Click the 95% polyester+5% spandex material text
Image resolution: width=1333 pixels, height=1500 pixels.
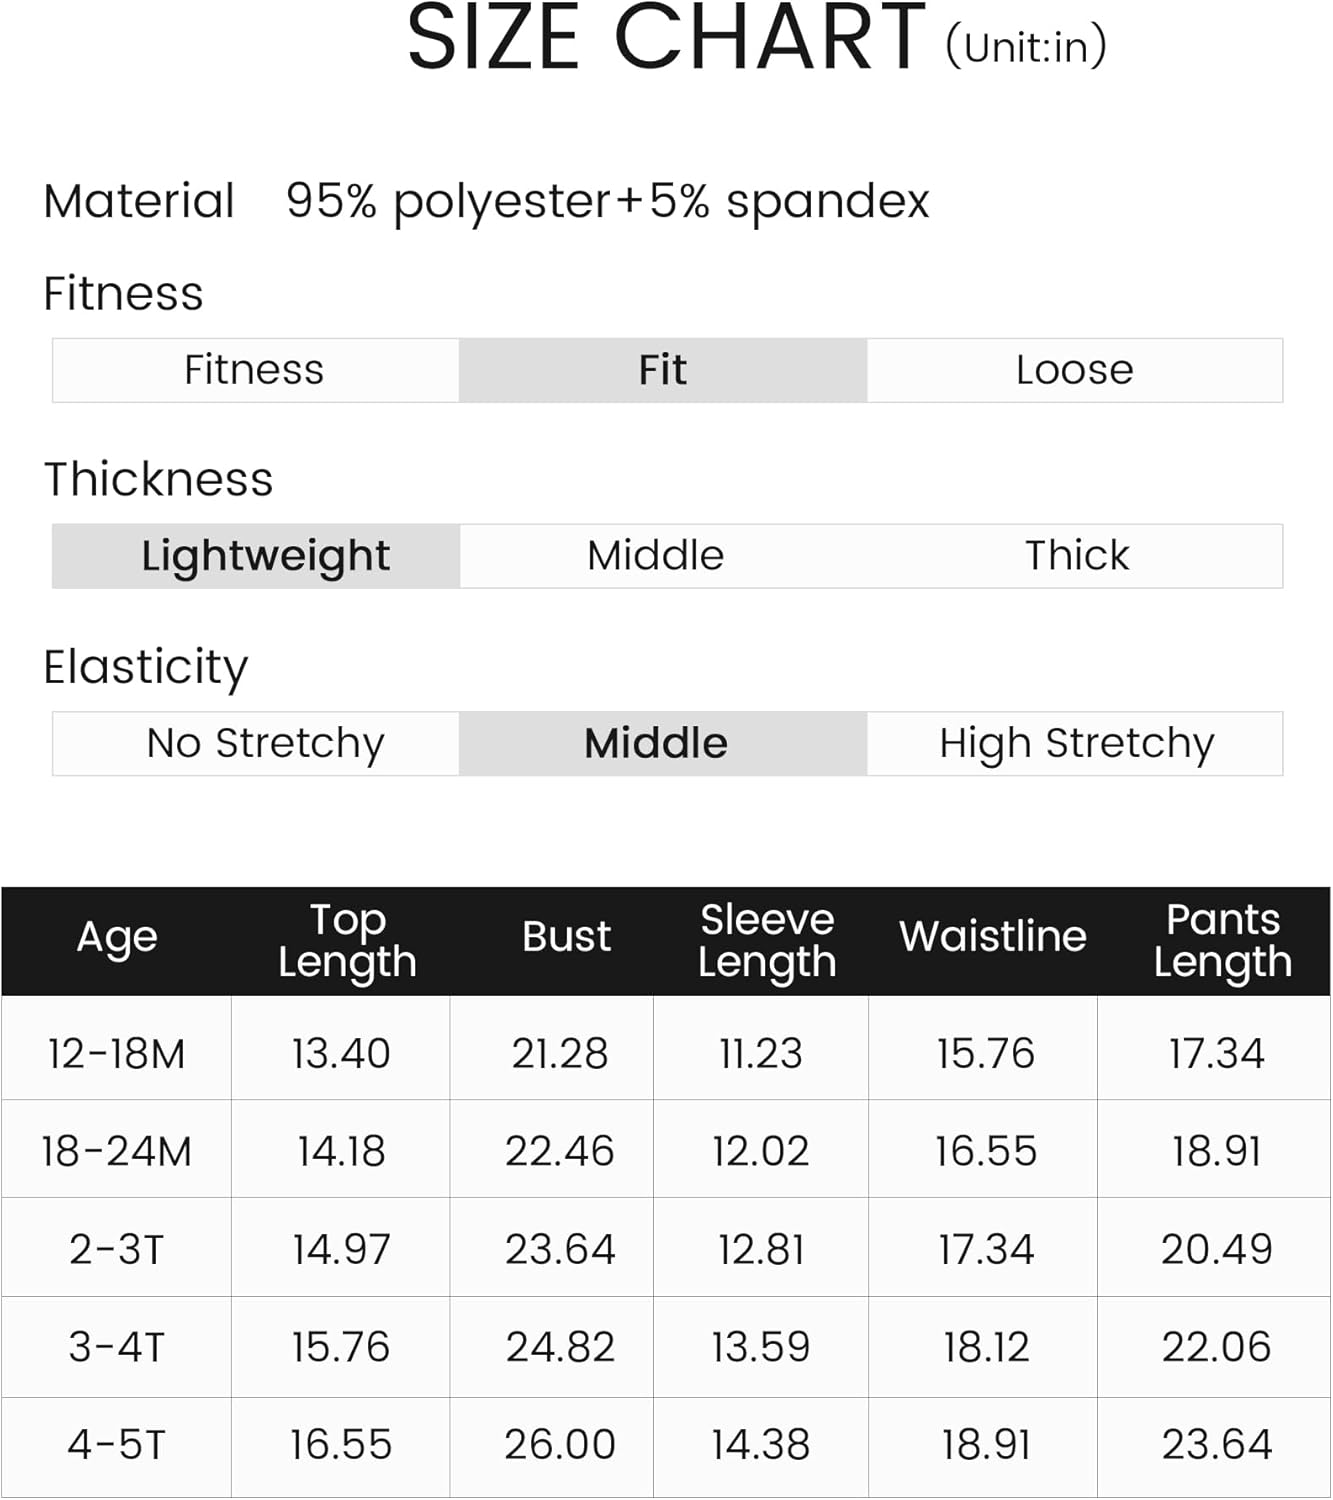coord(607,201)
